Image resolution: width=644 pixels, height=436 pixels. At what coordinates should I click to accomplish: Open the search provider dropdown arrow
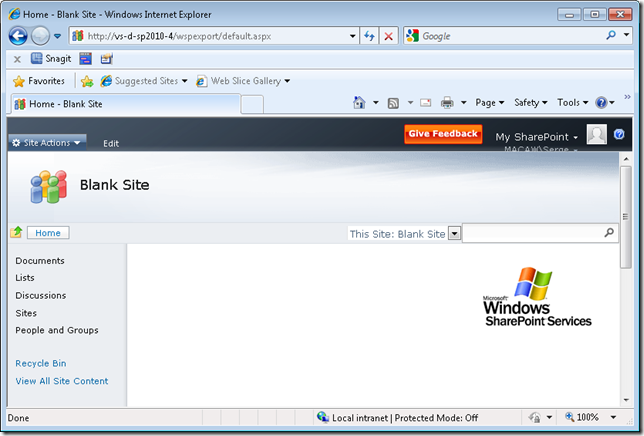626,35
